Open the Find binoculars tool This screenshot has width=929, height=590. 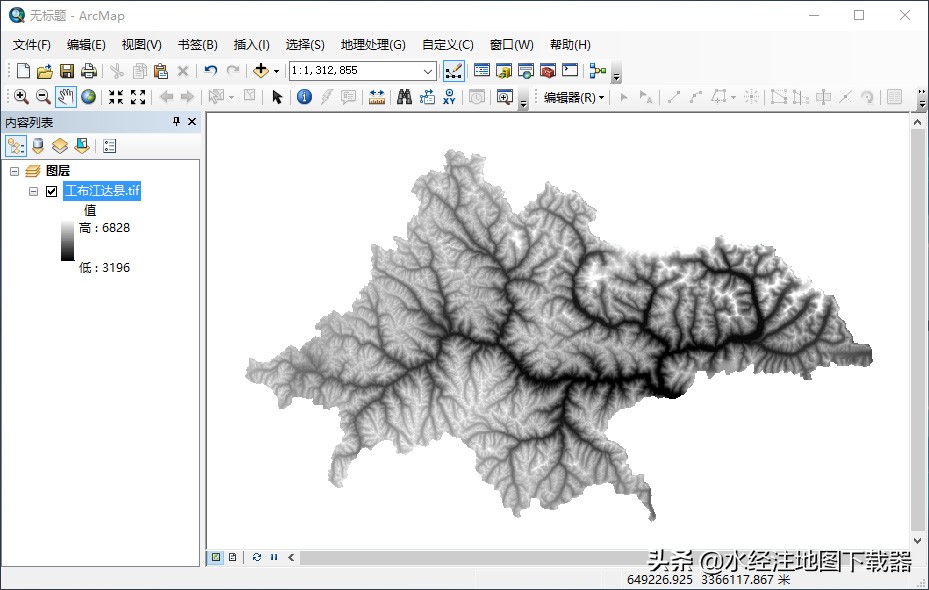click(x=405, y=97)
